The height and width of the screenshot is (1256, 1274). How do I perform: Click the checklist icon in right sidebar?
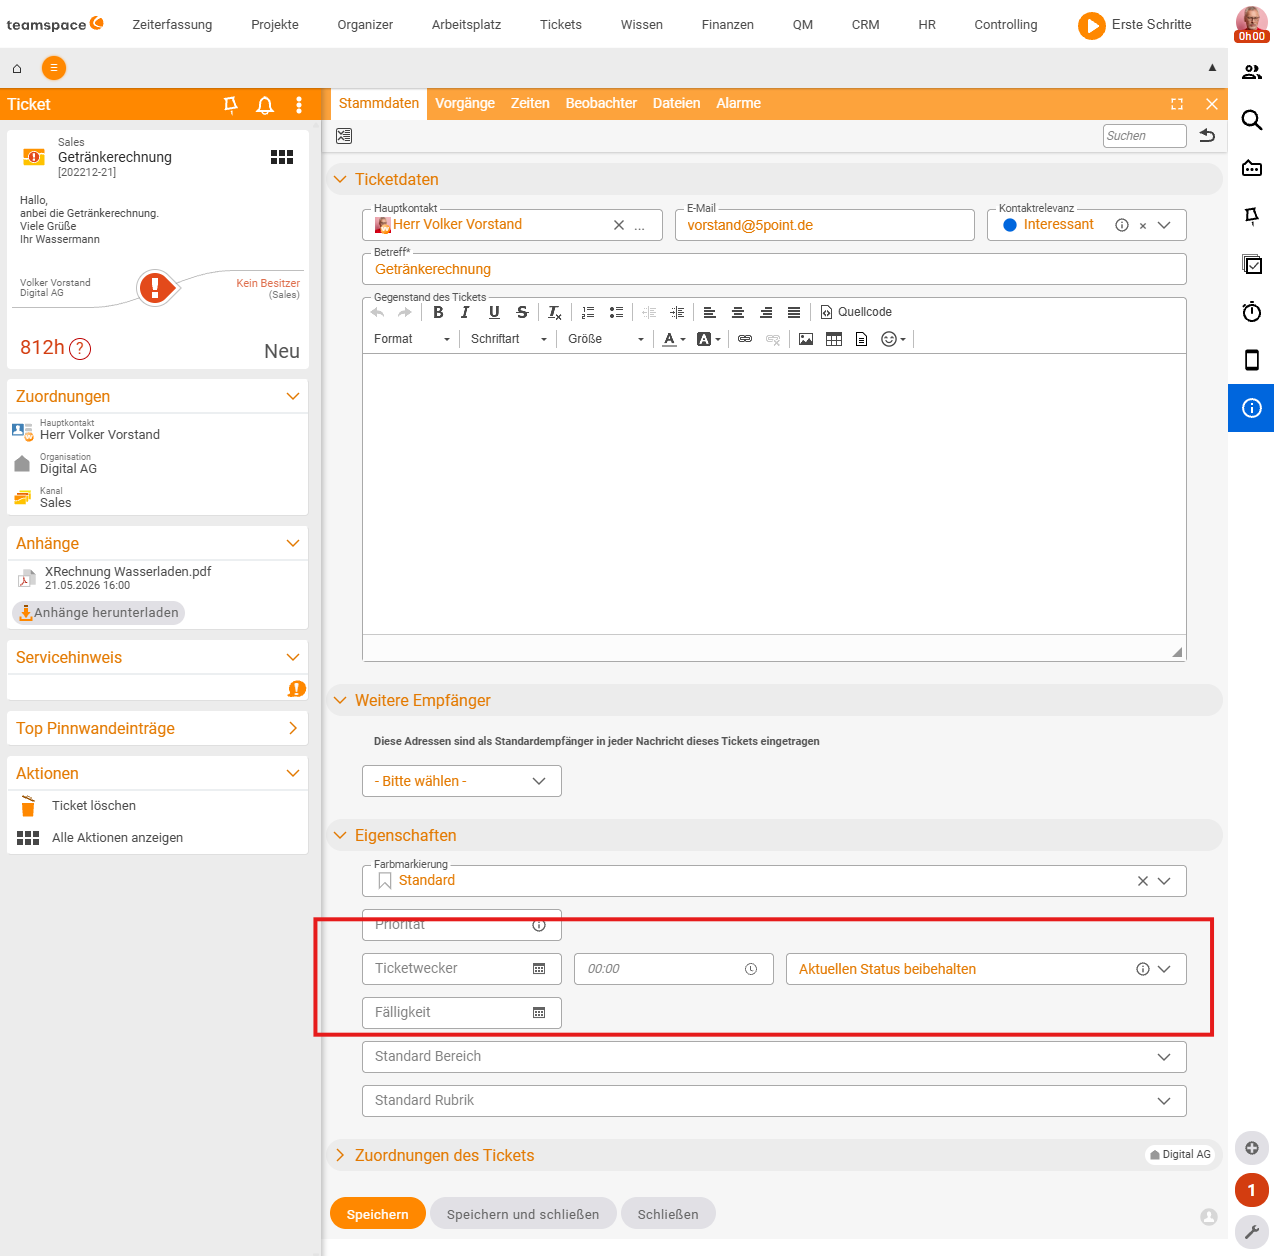coord(1252,264)
